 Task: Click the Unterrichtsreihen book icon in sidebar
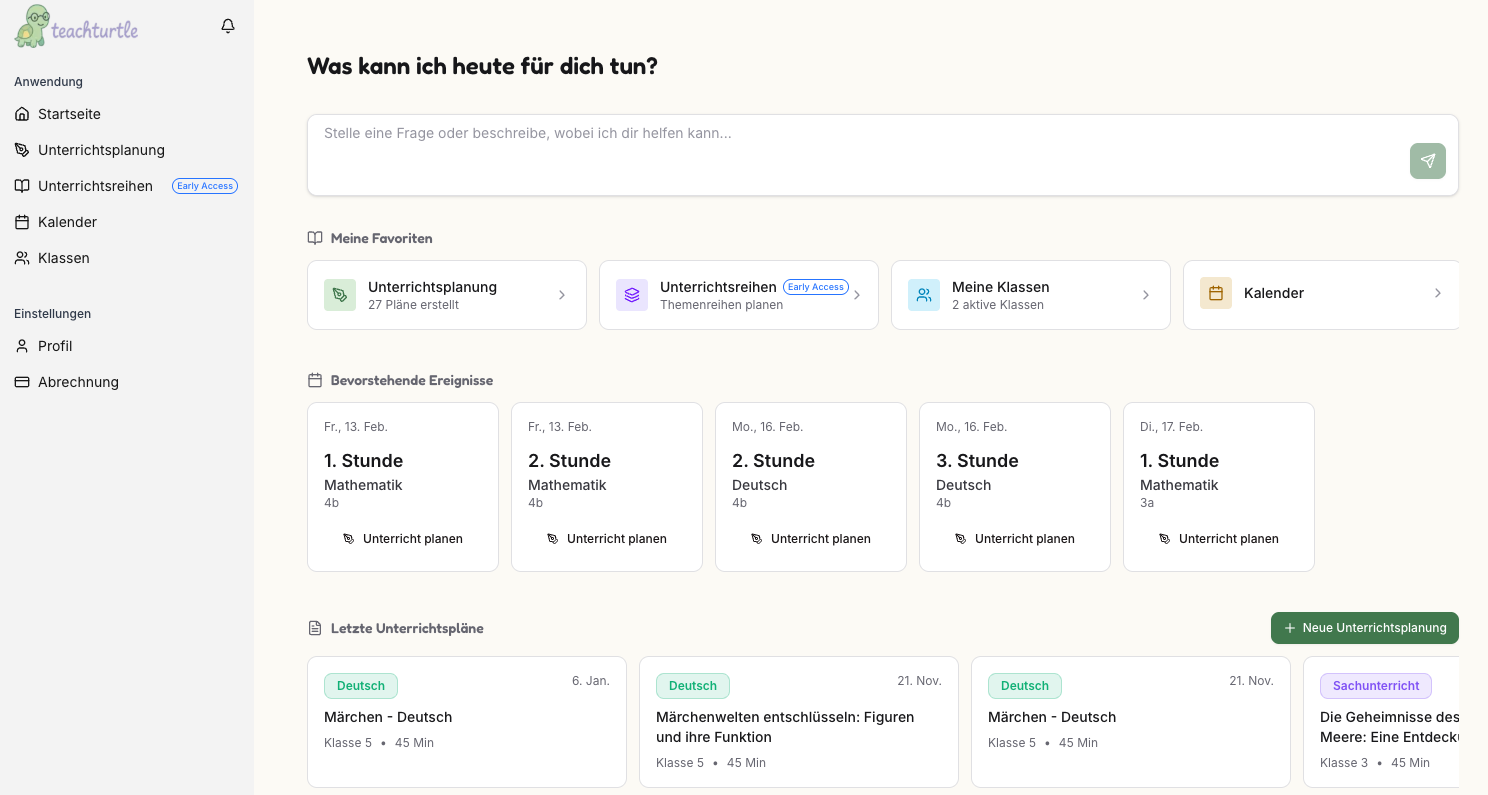point(22,186)
